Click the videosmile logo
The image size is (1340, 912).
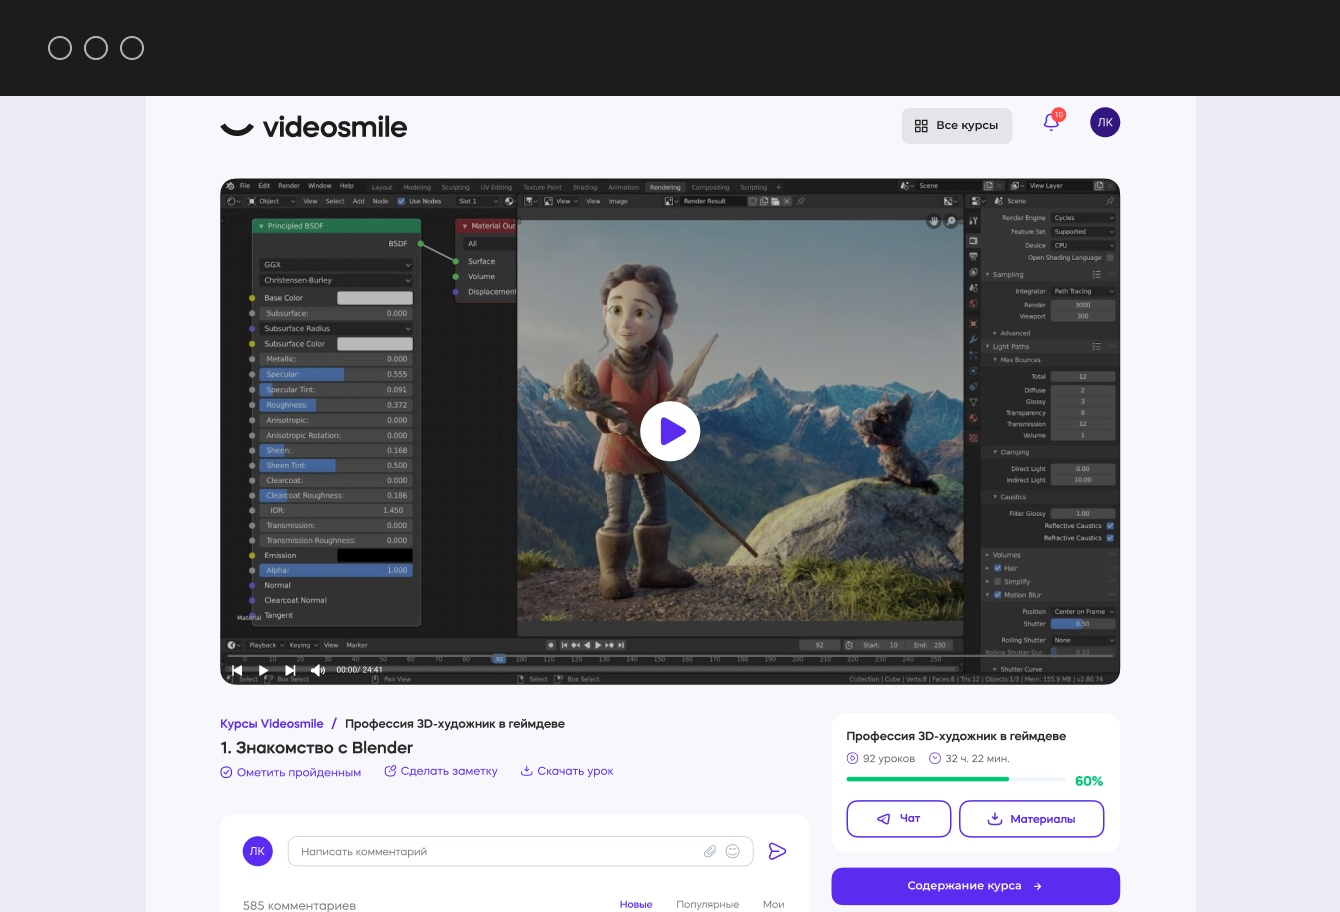[x=314, y=127]
